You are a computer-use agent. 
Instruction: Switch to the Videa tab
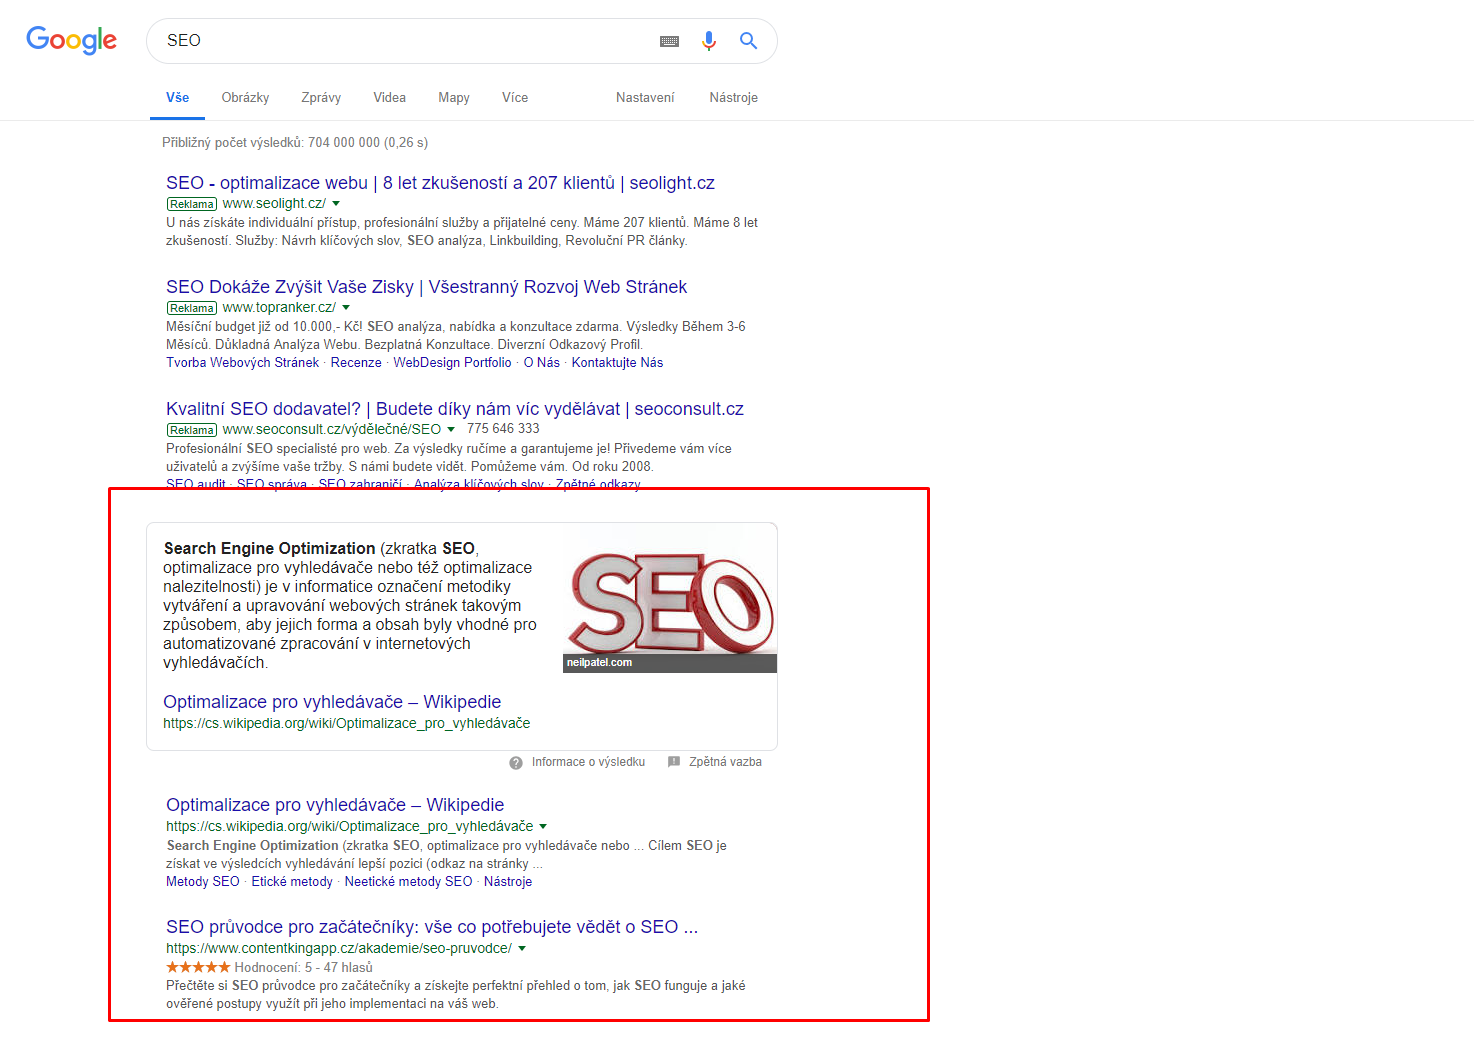click(x=390, y=98)
